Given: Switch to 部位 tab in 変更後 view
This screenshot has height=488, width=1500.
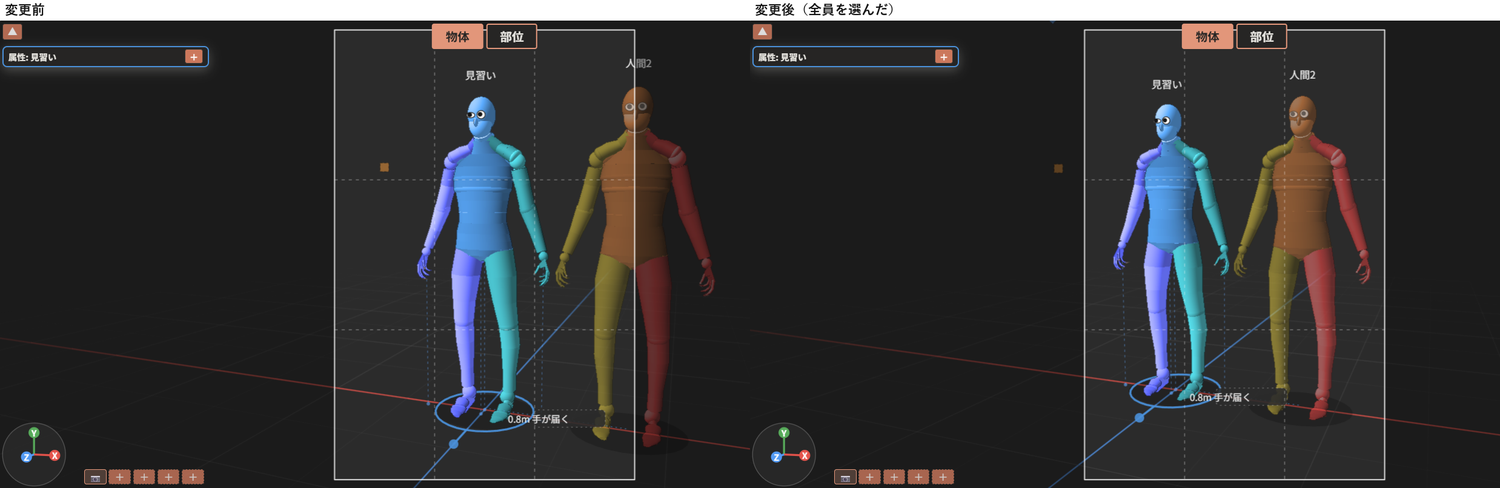Looking at the screenshot, I should tap(1262, 37).
